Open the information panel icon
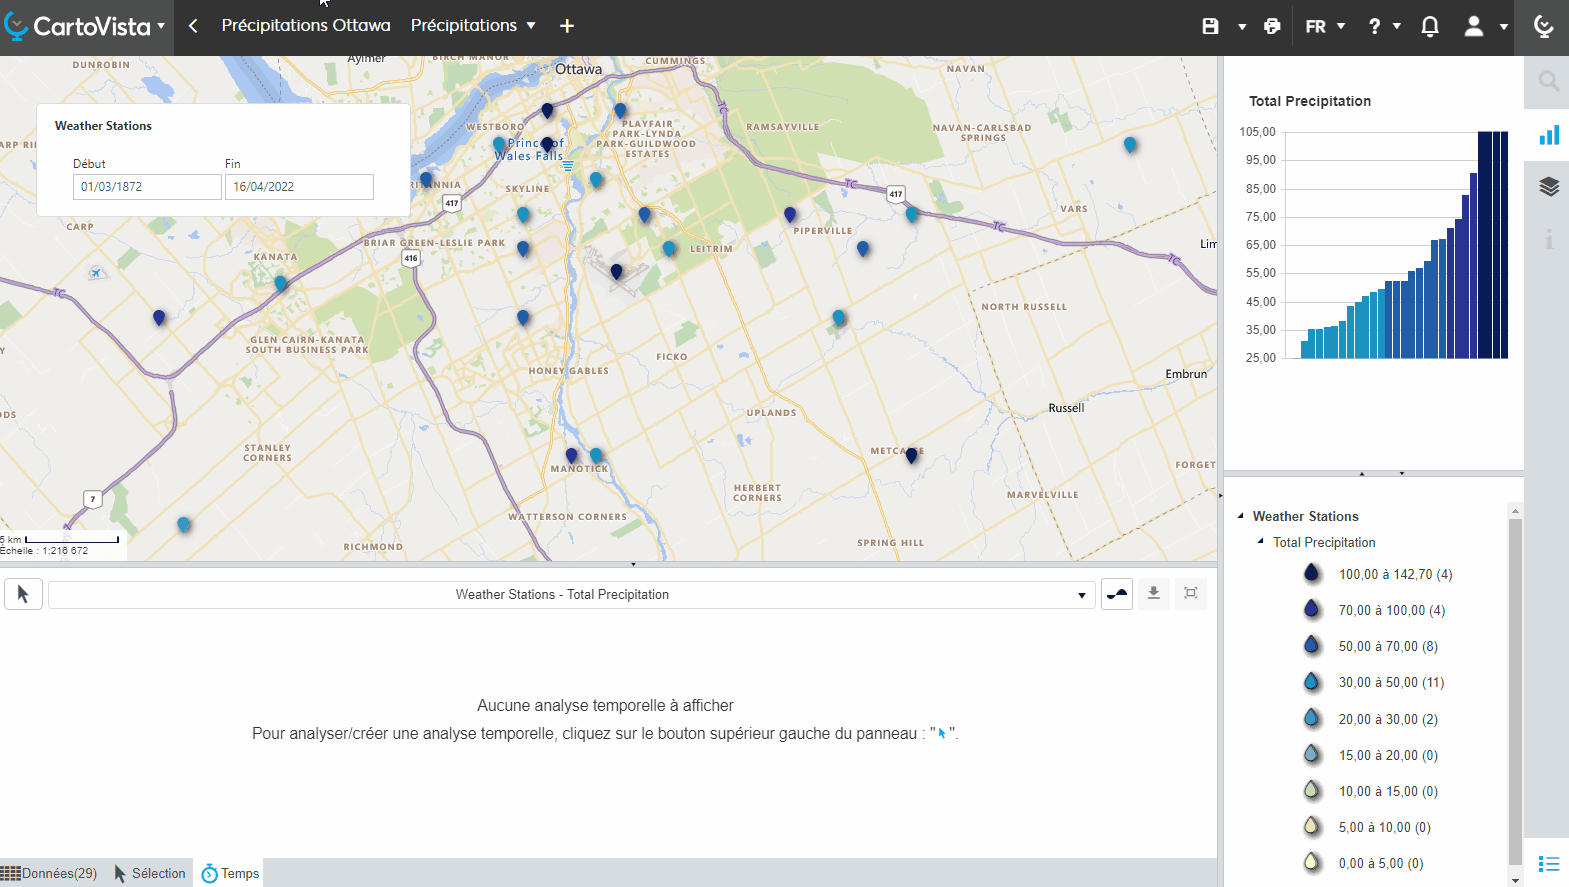Viewport: 1569px width, 887px height. coord(1549,238)
